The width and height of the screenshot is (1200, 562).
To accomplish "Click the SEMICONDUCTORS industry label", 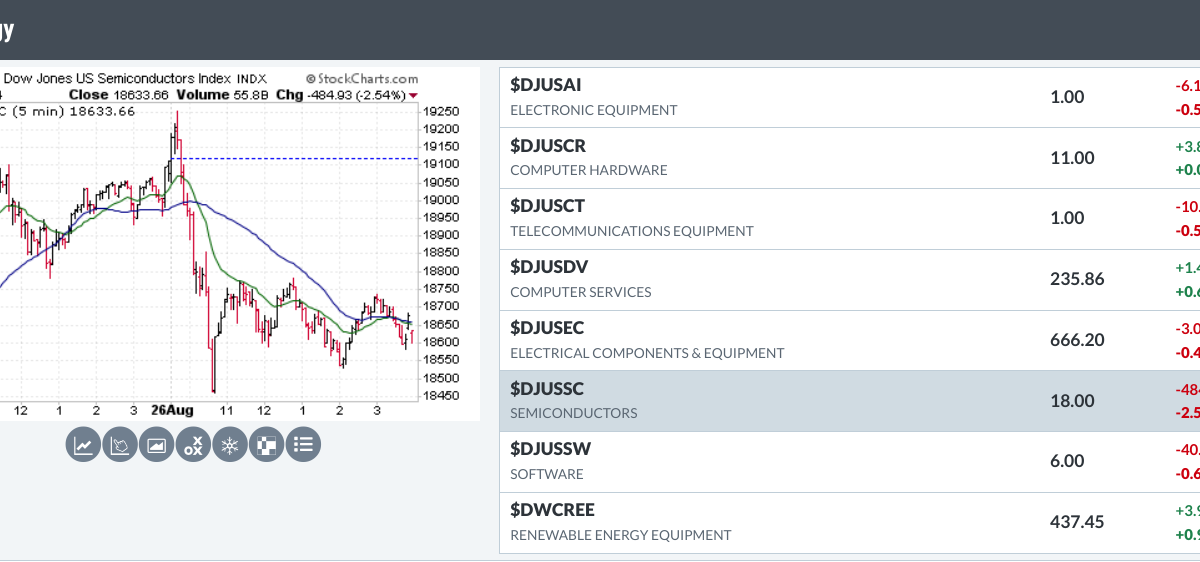I will (x=574, y=413).
